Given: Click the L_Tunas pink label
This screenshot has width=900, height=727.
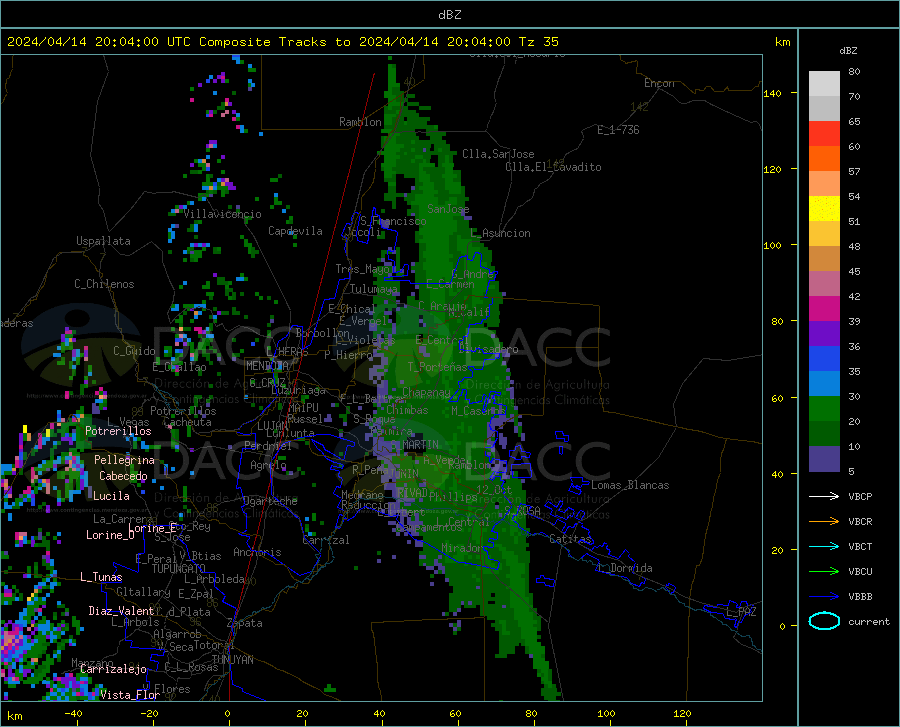Looking at the screenshot, I should [x=101, y=577].
